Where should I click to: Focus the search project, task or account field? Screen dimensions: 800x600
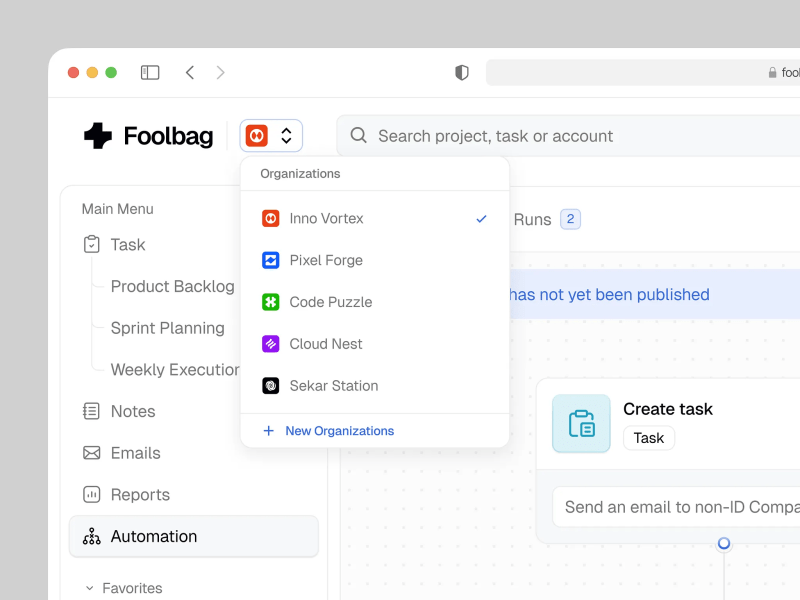pos(568,136)
